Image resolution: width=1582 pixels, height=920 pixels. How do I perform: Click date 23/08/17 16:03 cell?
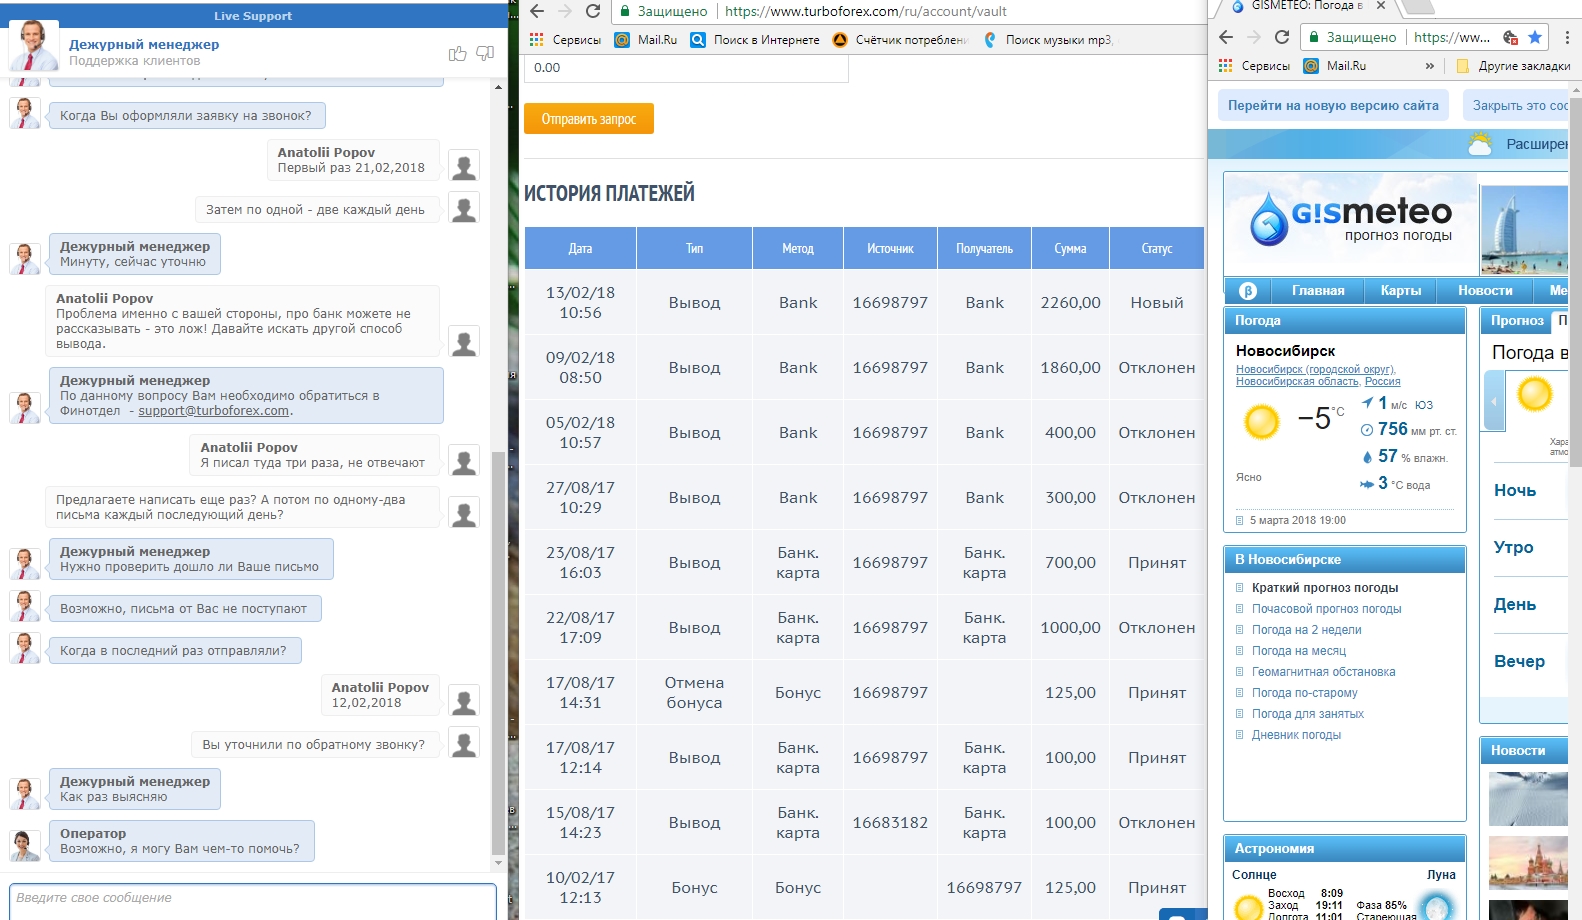click(x=580, y=563)
